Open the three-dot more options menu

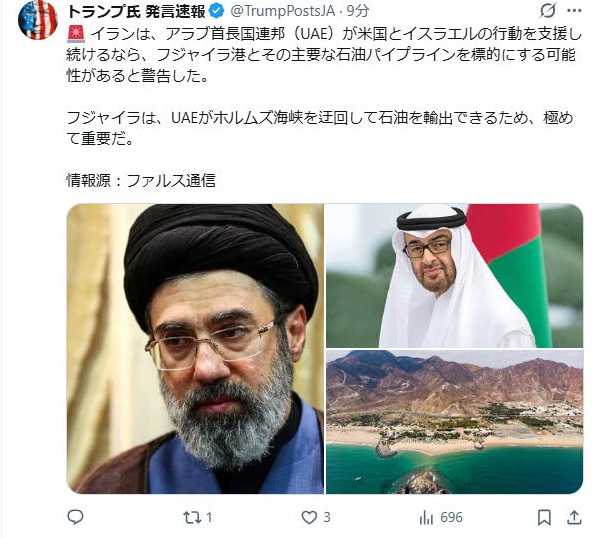click(x=574, y=11)
